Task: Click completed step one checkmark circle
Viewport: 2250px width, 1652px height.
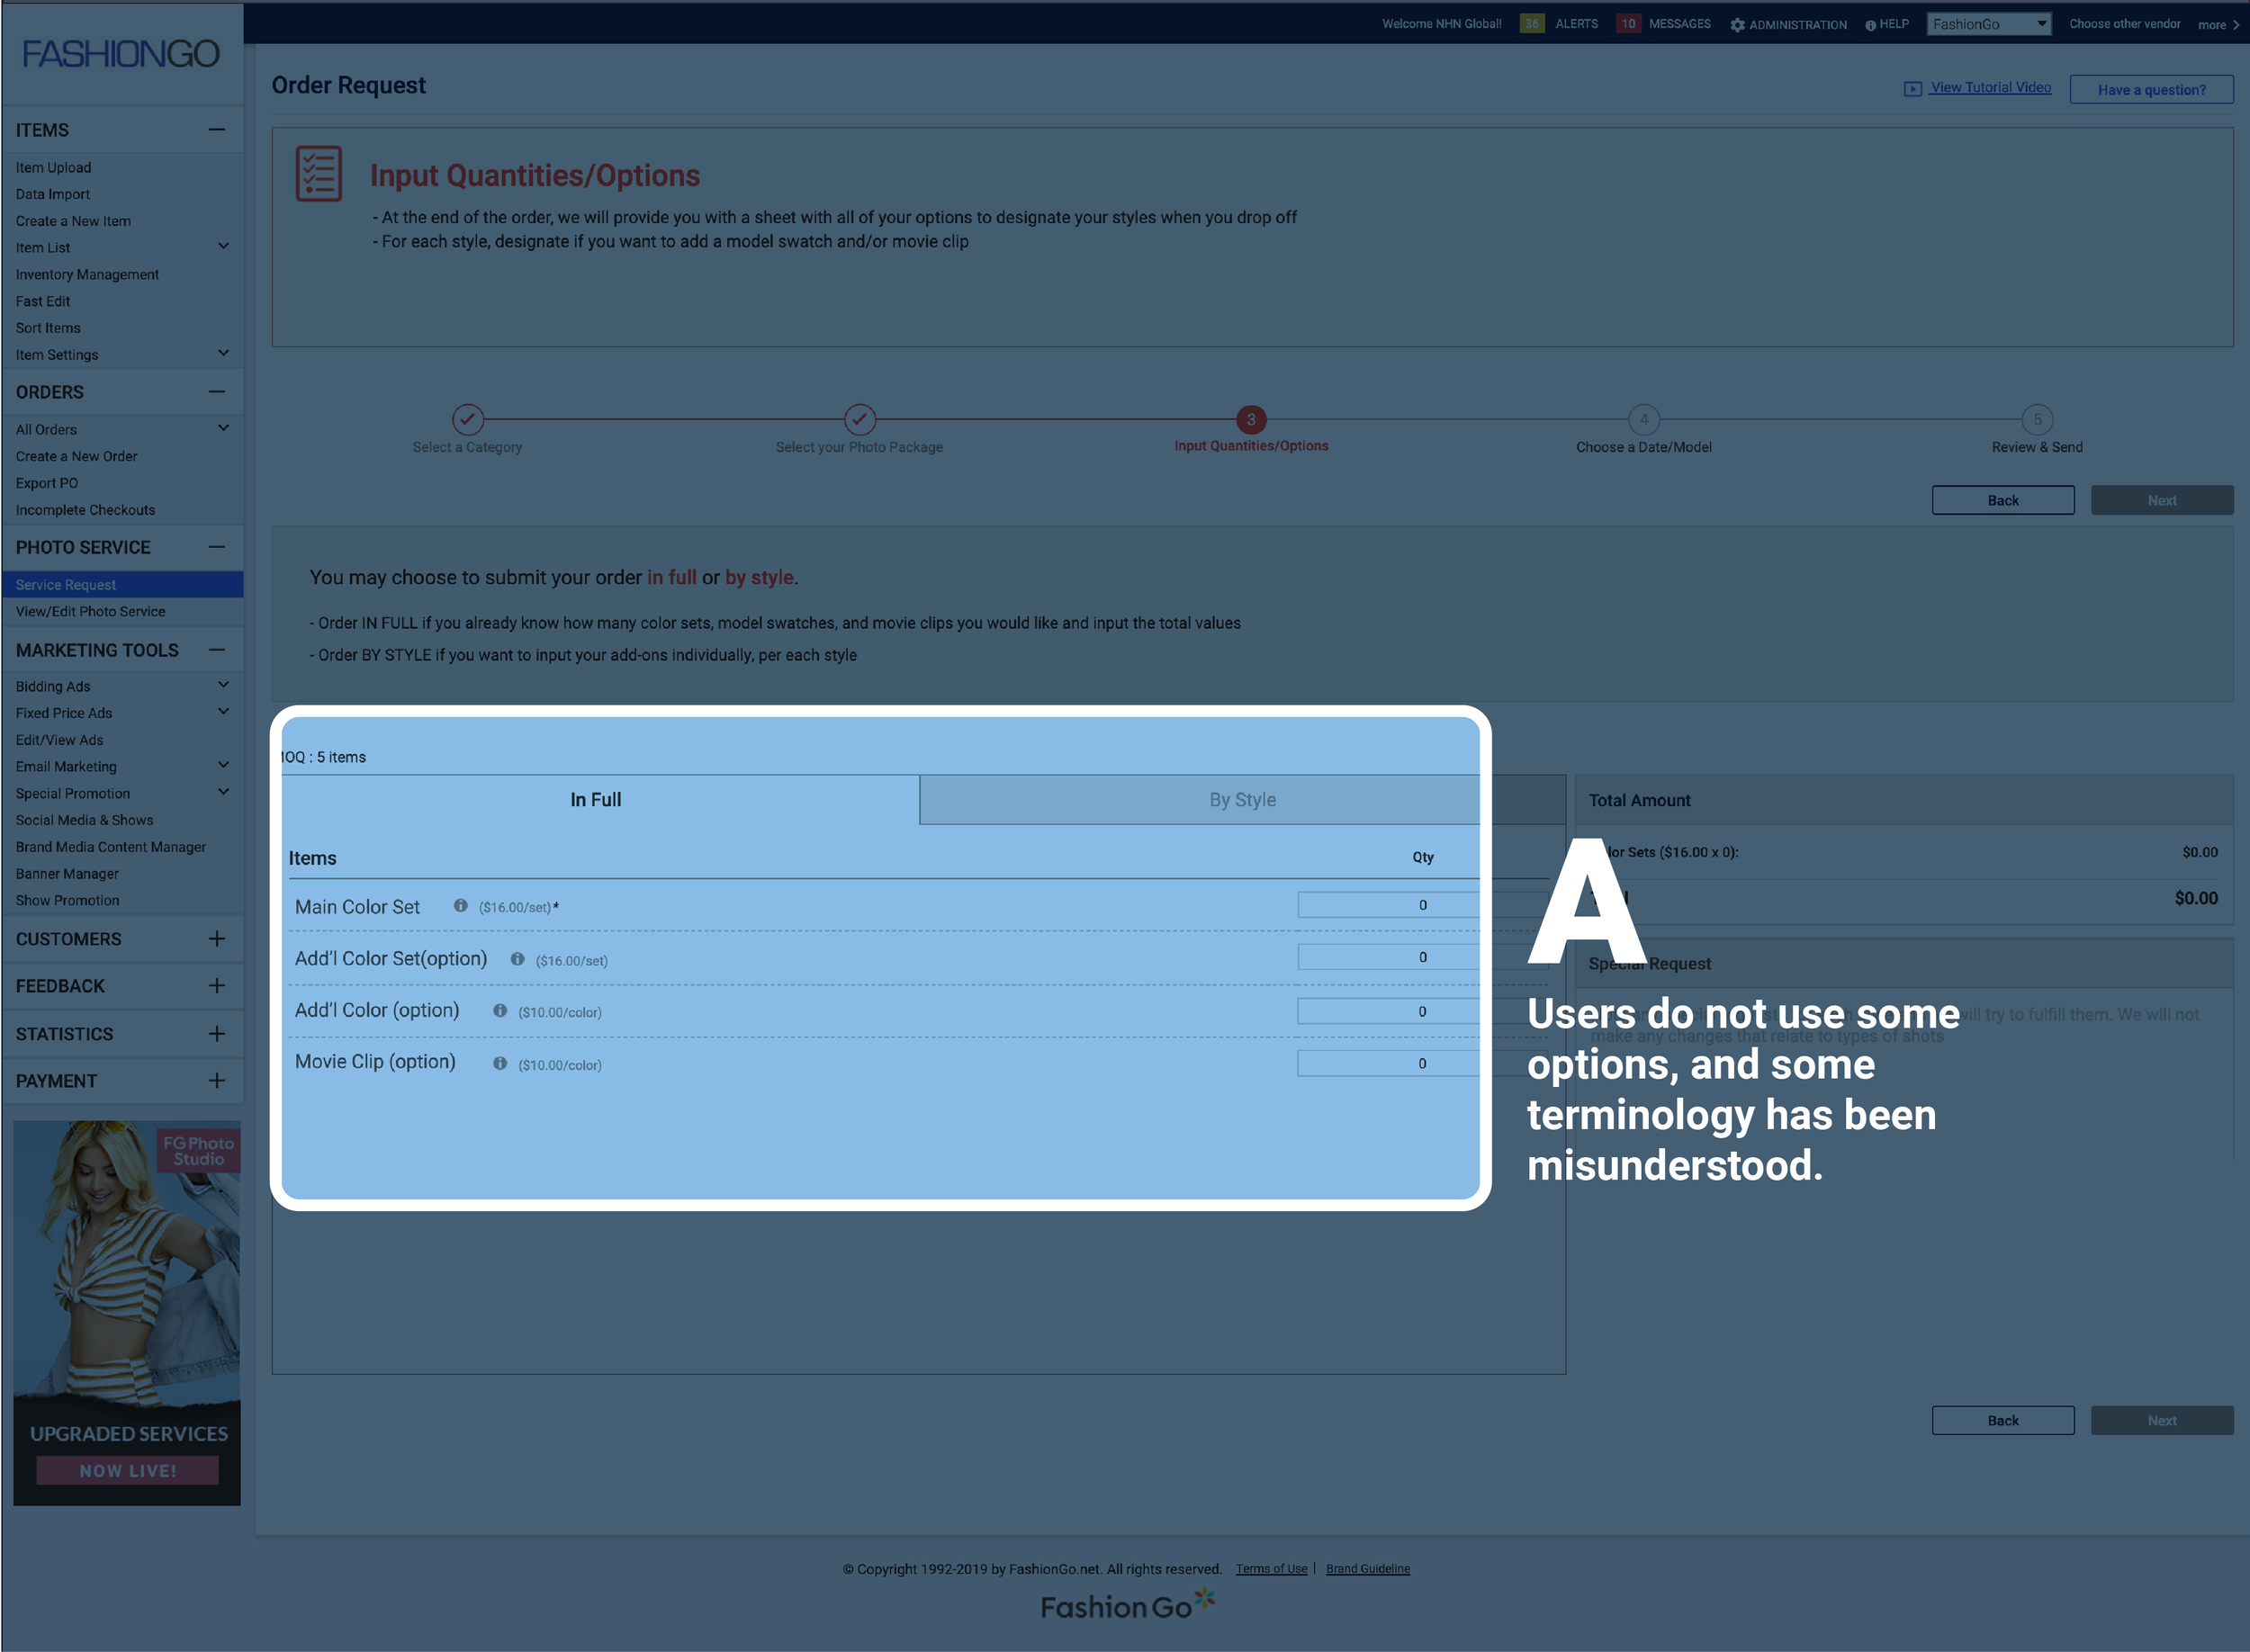Action: (467, 419)
